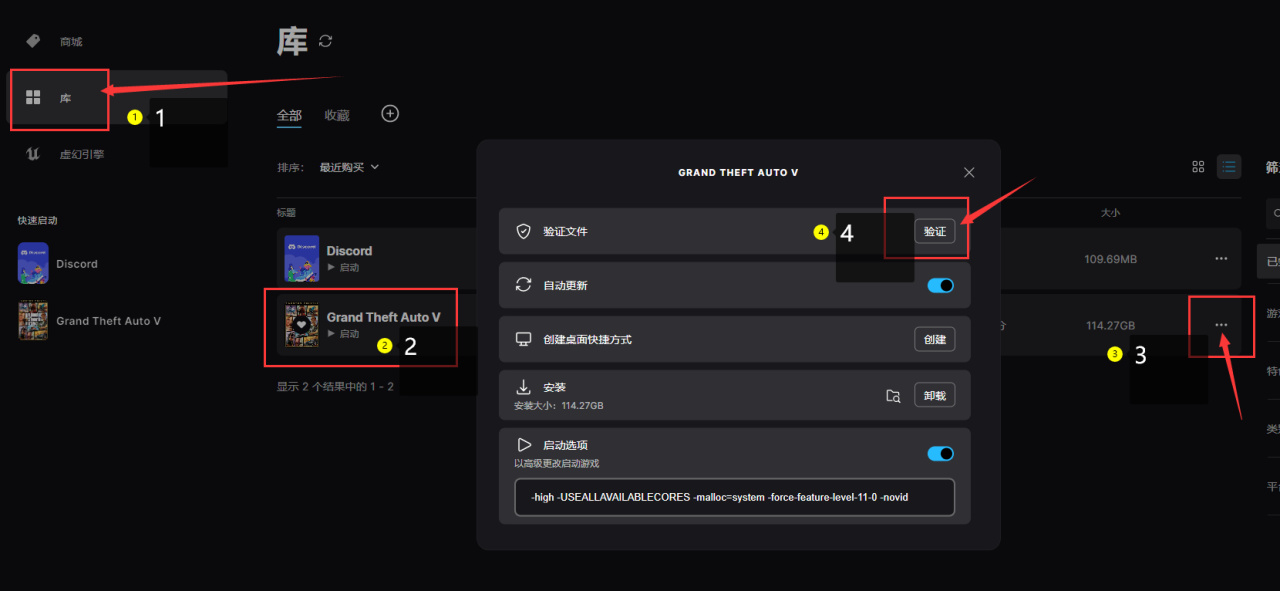Switch to grid view layout

coord(1198,167)
